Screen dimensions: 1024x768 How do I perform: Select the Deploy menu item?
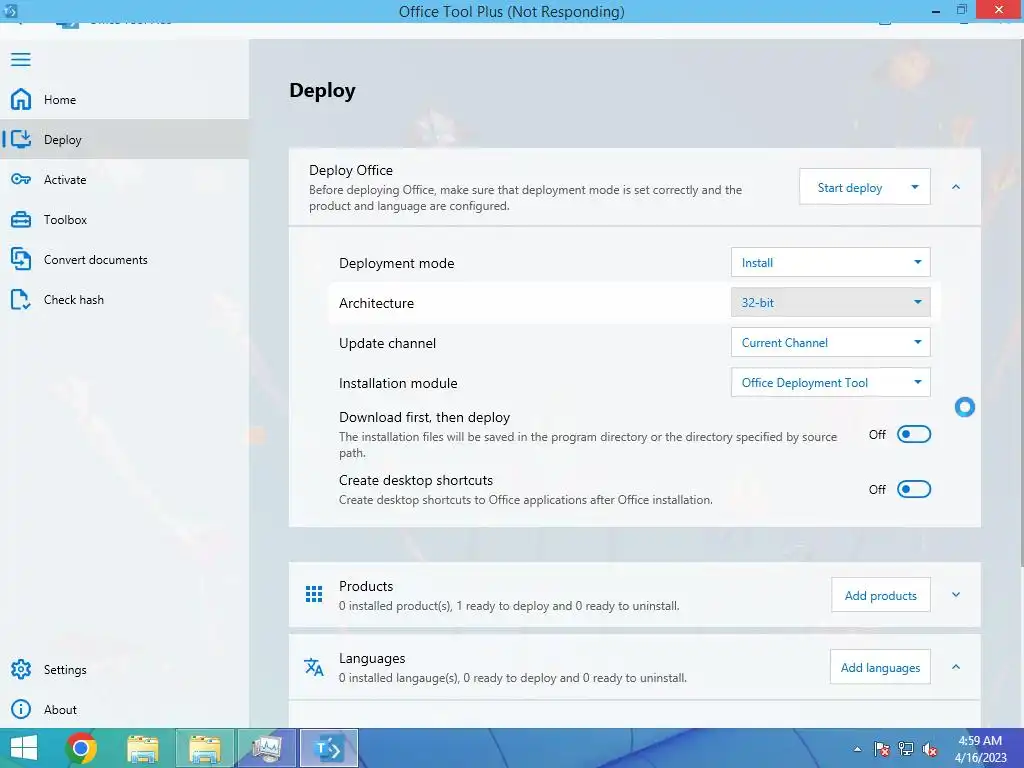(124, 139)
